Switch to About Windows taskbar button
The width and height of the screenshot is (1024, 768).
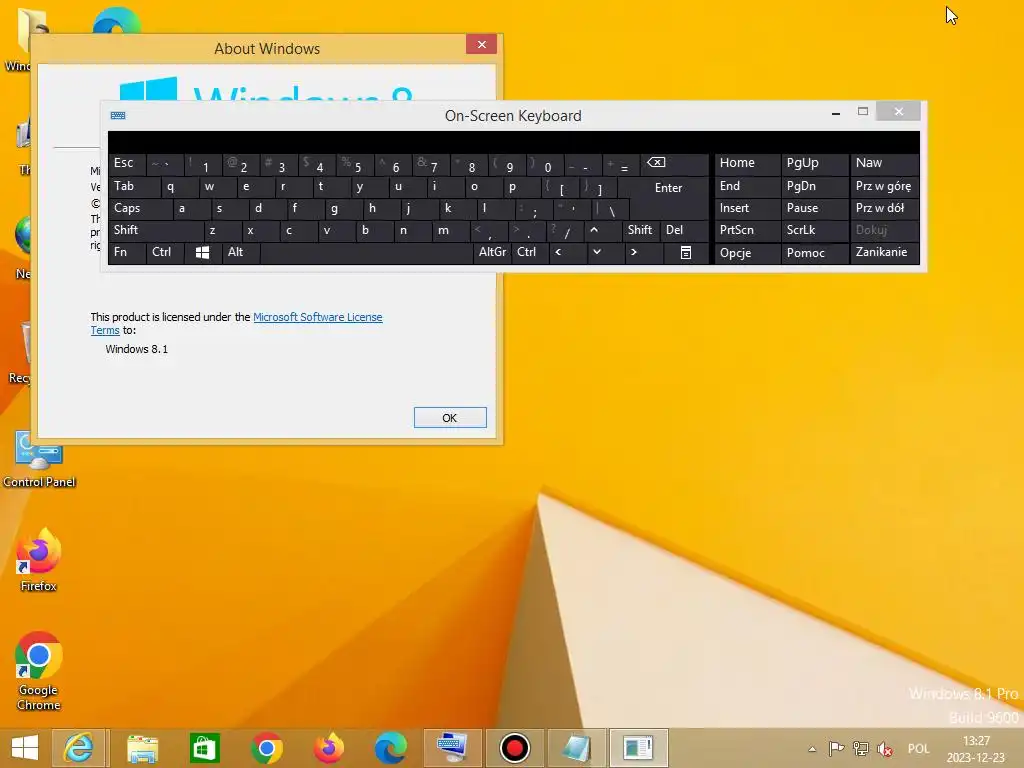[x=638, y=748]
